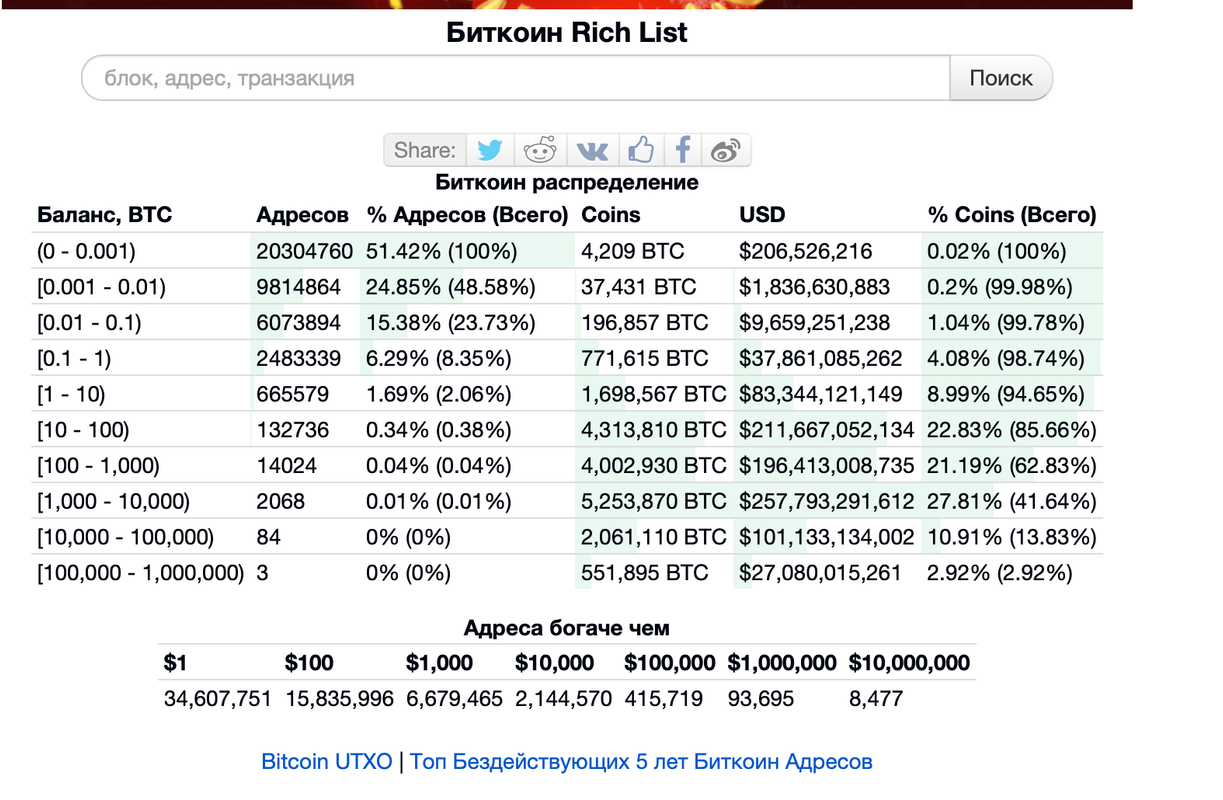Click the % Адресов (Всего) column header
Image resolution: width=1223 pixels, height=800 pixels.
[467, 215]
